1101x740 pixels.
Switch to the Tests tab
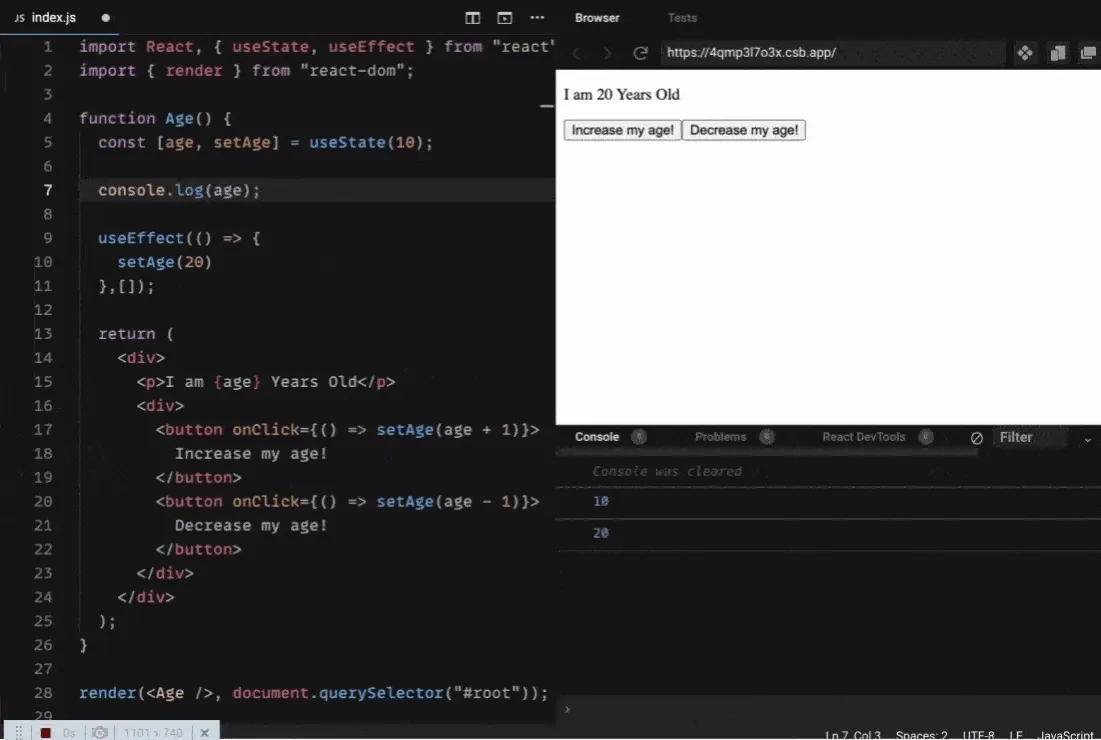pyautogui.click(x=683, y=18)
